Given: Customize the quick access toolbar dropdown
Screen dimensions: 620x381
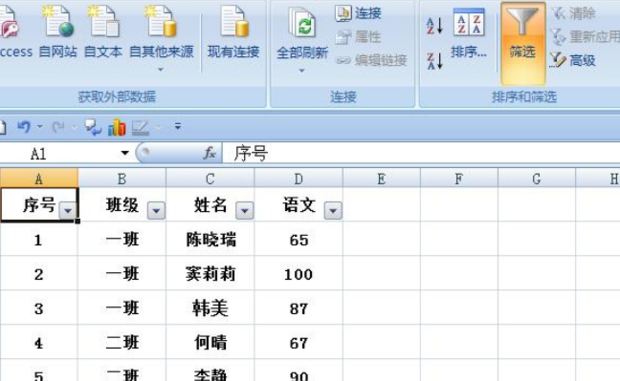Looking at the screenshot, I should (178, 126).
